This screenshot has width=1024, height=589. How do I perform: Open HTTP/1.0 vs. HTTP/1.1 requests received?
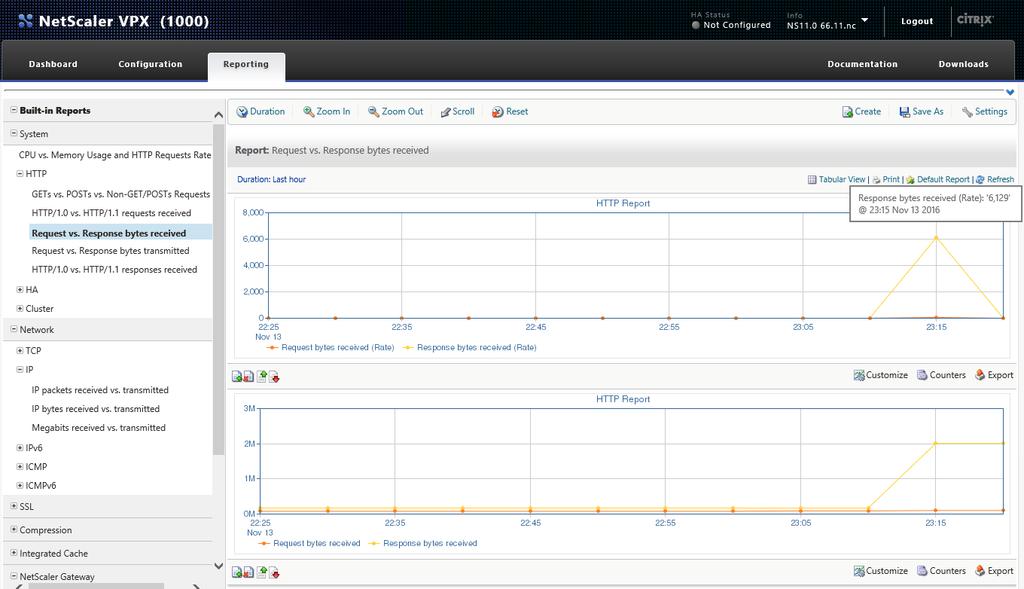tap(111, 213)
